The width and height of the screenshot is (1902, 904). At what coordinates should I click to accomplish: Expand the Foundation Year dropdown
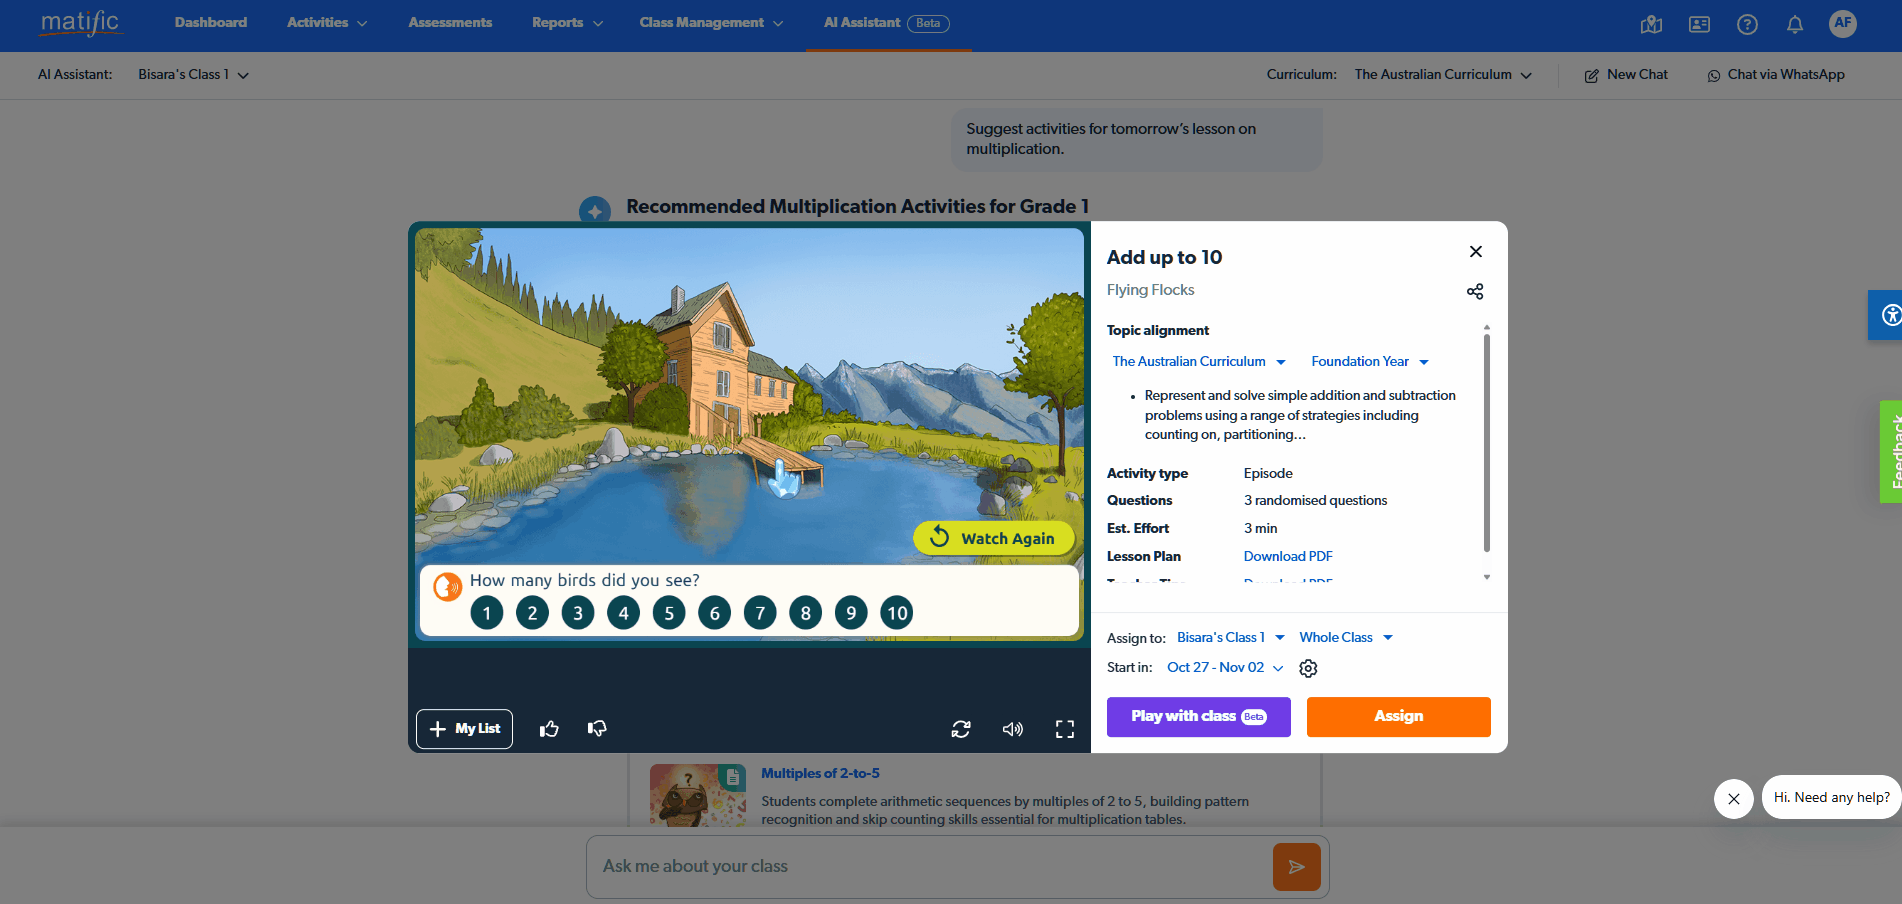tap(1369, 362)
